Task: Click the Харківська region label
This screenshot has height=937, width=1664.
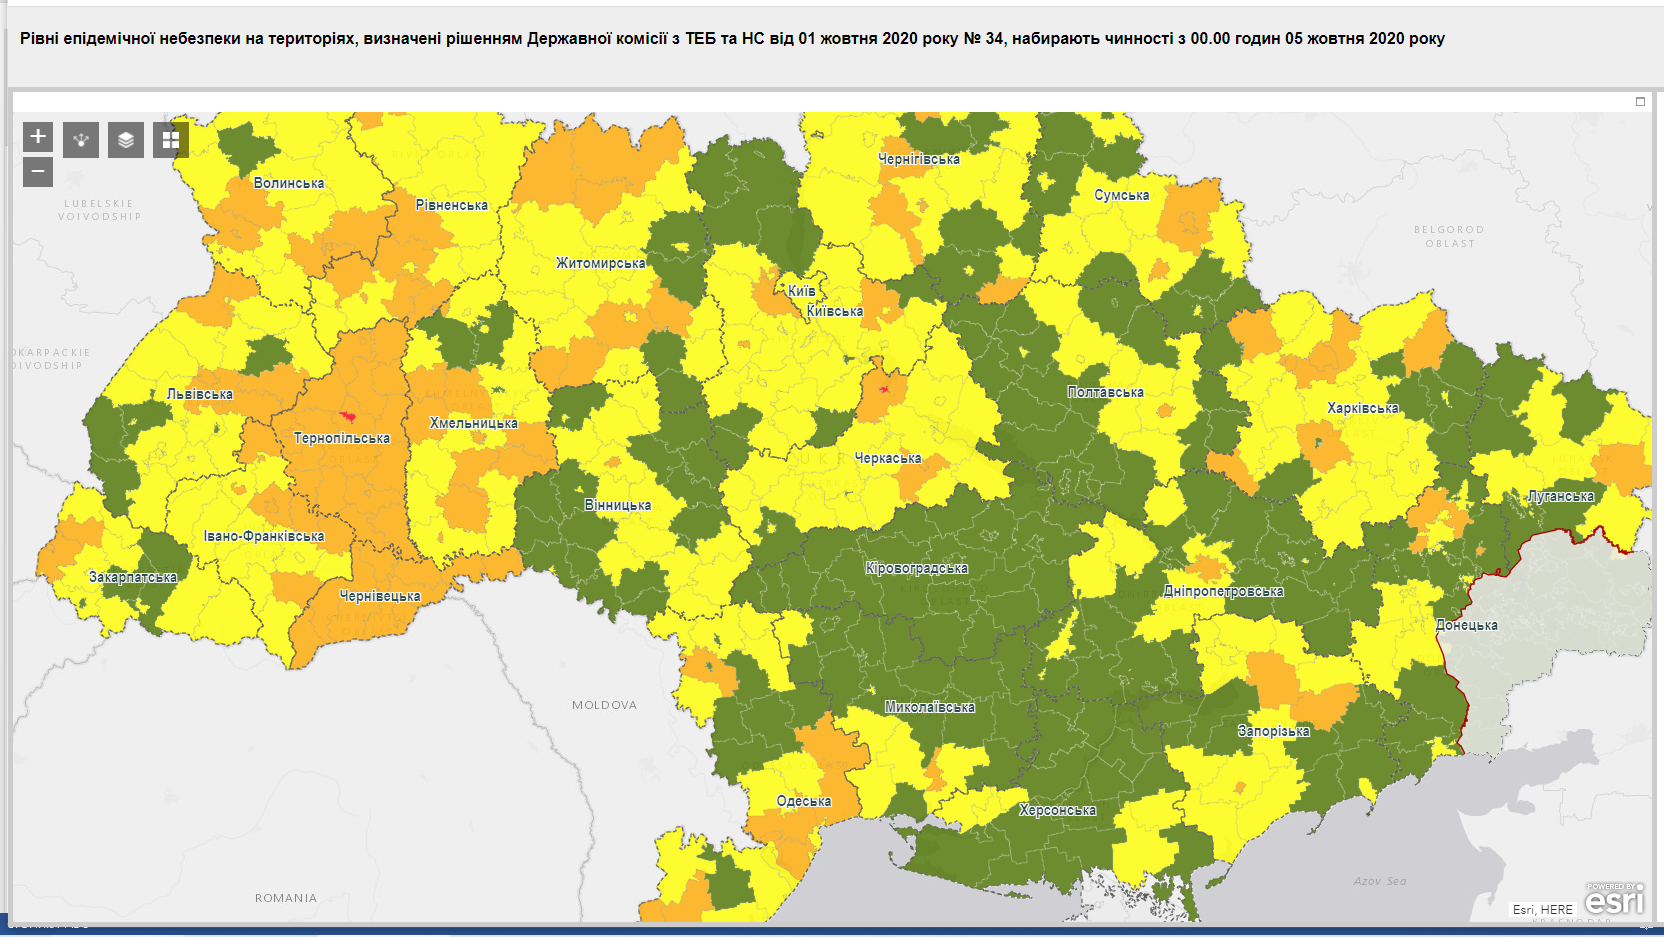Action: pyautogui.click(x=1362, y=408)
